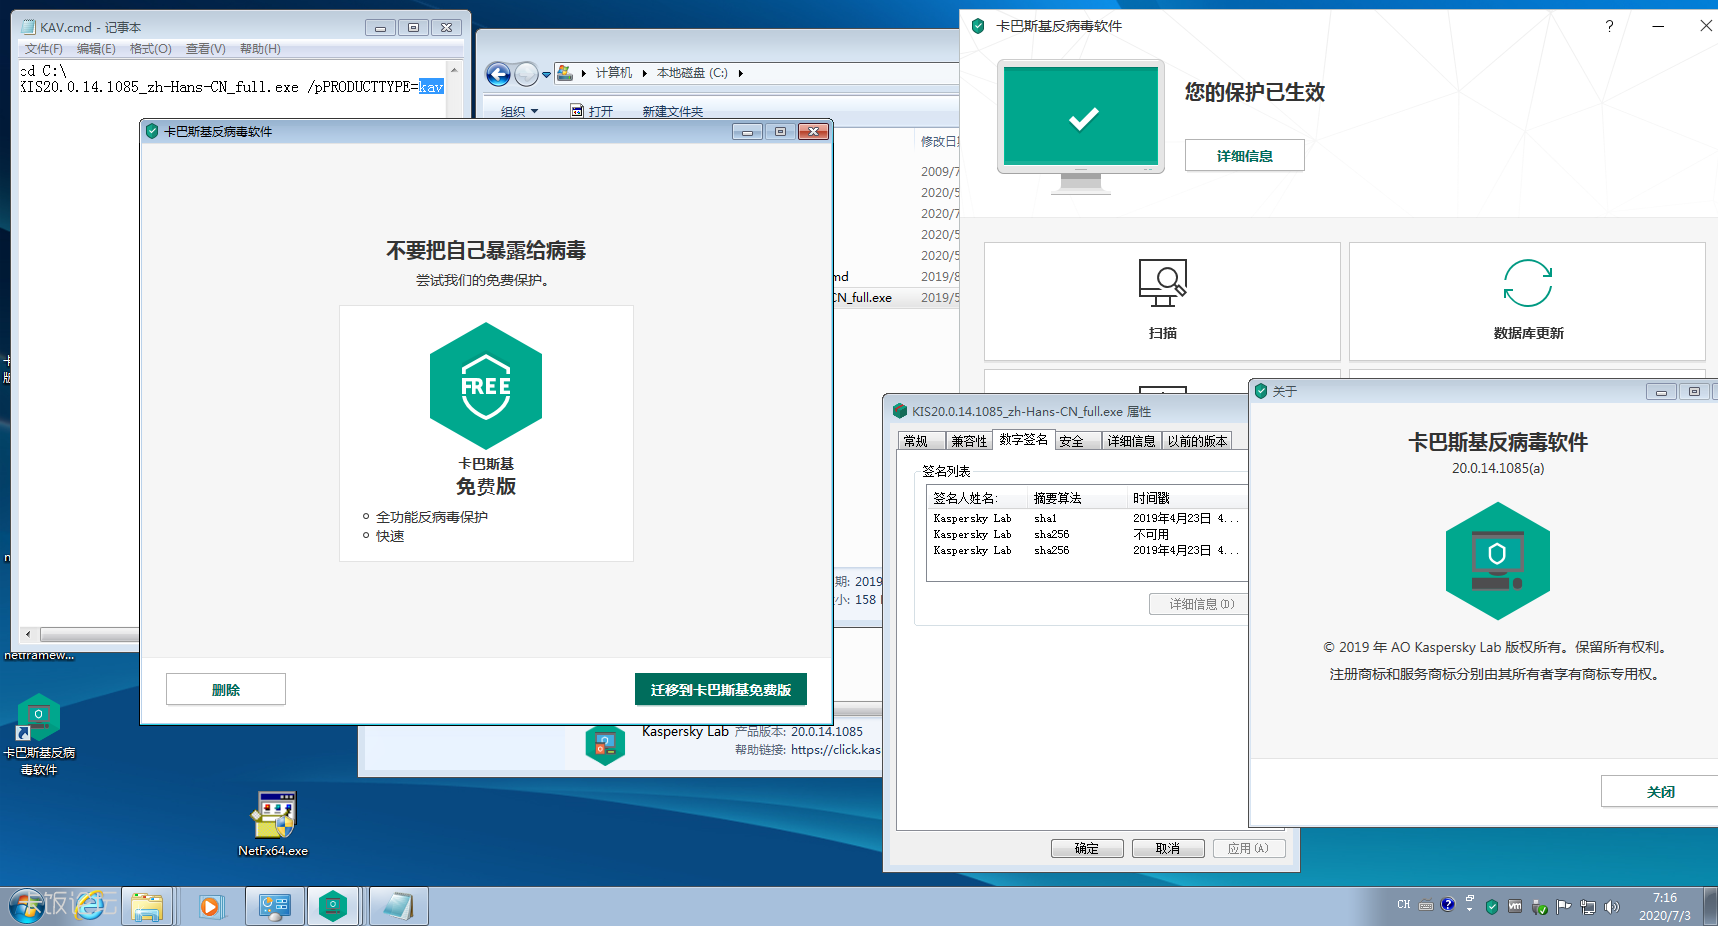
Task: Click the 关闭 button in About dialog
Action: [x=1660, y=791]
